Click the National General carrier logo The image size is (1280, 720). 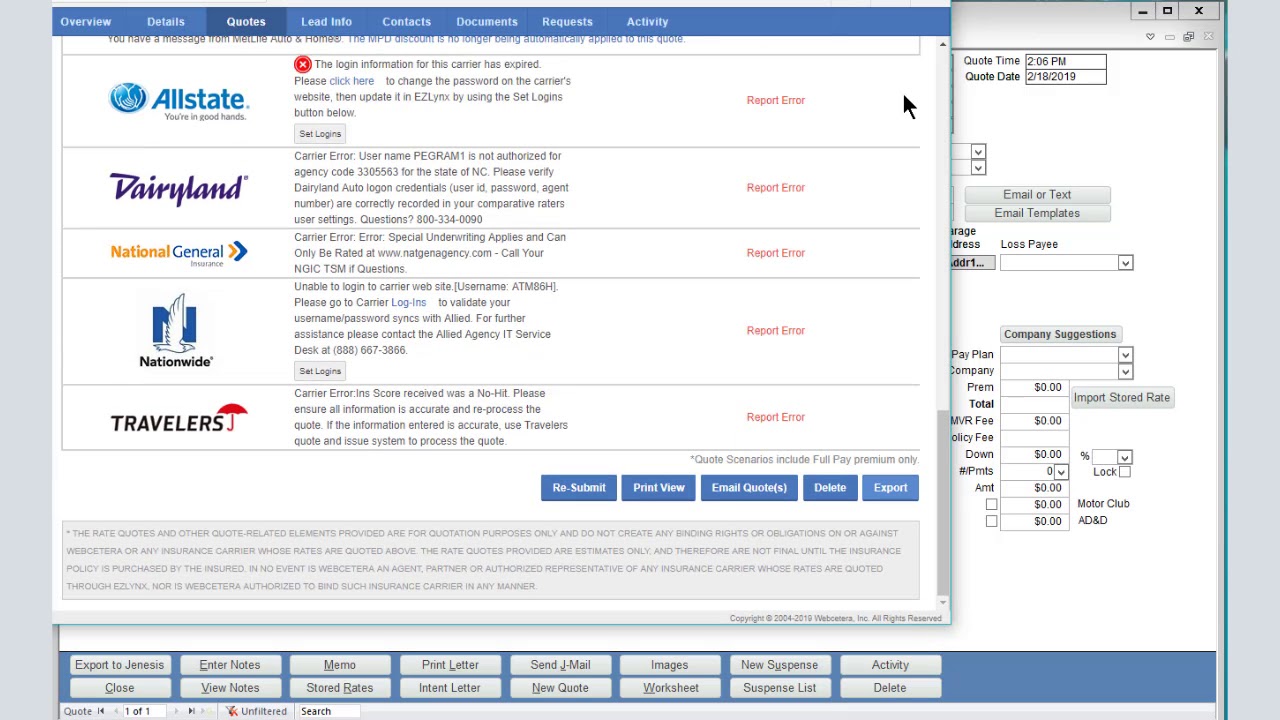[179, 253]
